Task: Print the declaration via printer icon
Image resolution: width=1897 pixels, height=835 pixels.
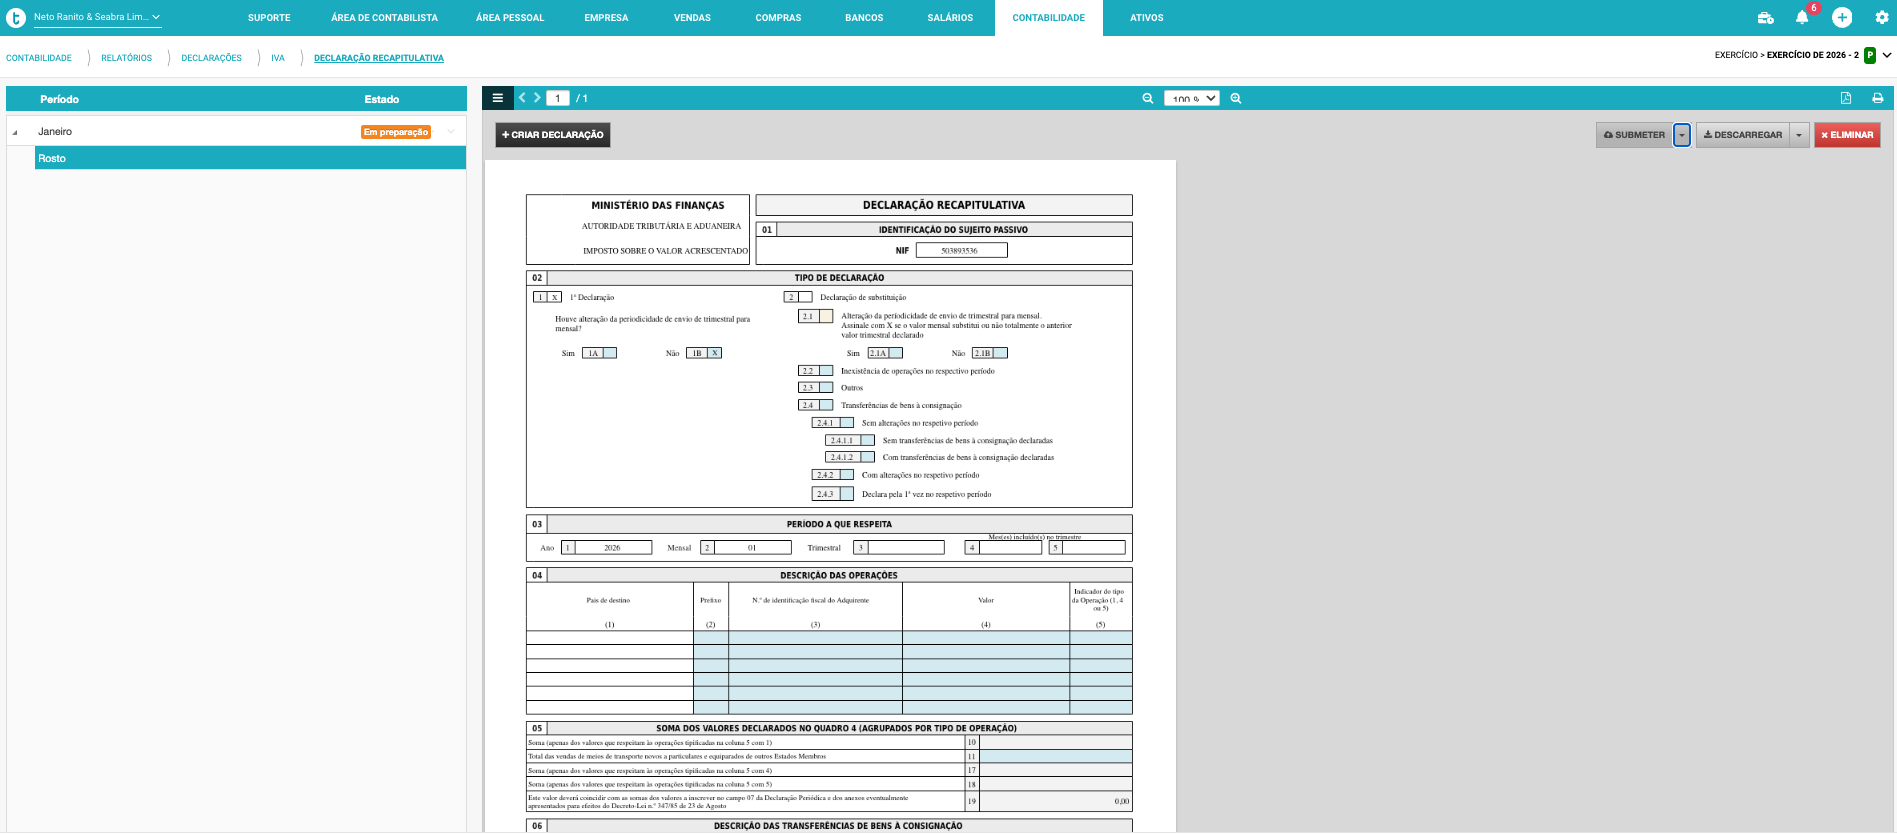Action: [1878, 98]
